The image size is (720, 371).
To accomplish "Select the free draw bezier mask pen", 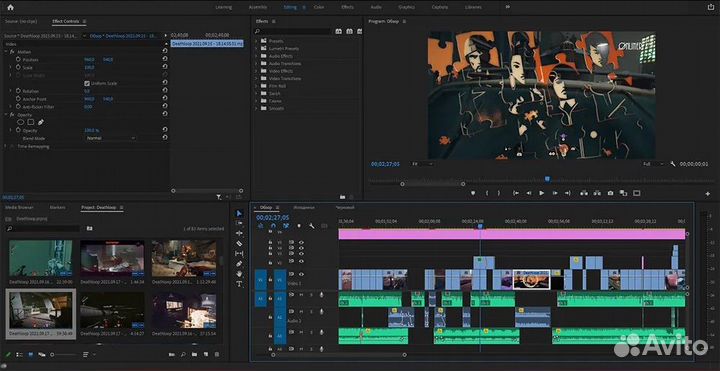I will 41,122.
